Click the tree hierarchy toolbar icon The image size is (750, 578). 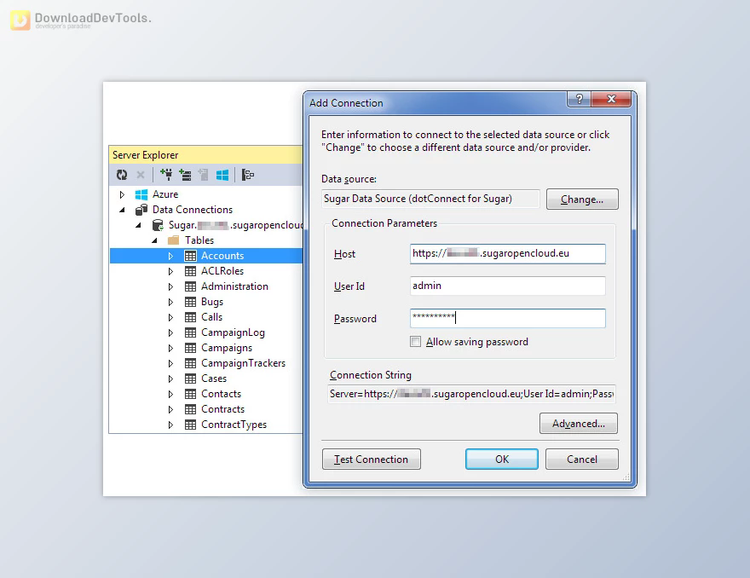pyautogui.click(x=248, y=175)
